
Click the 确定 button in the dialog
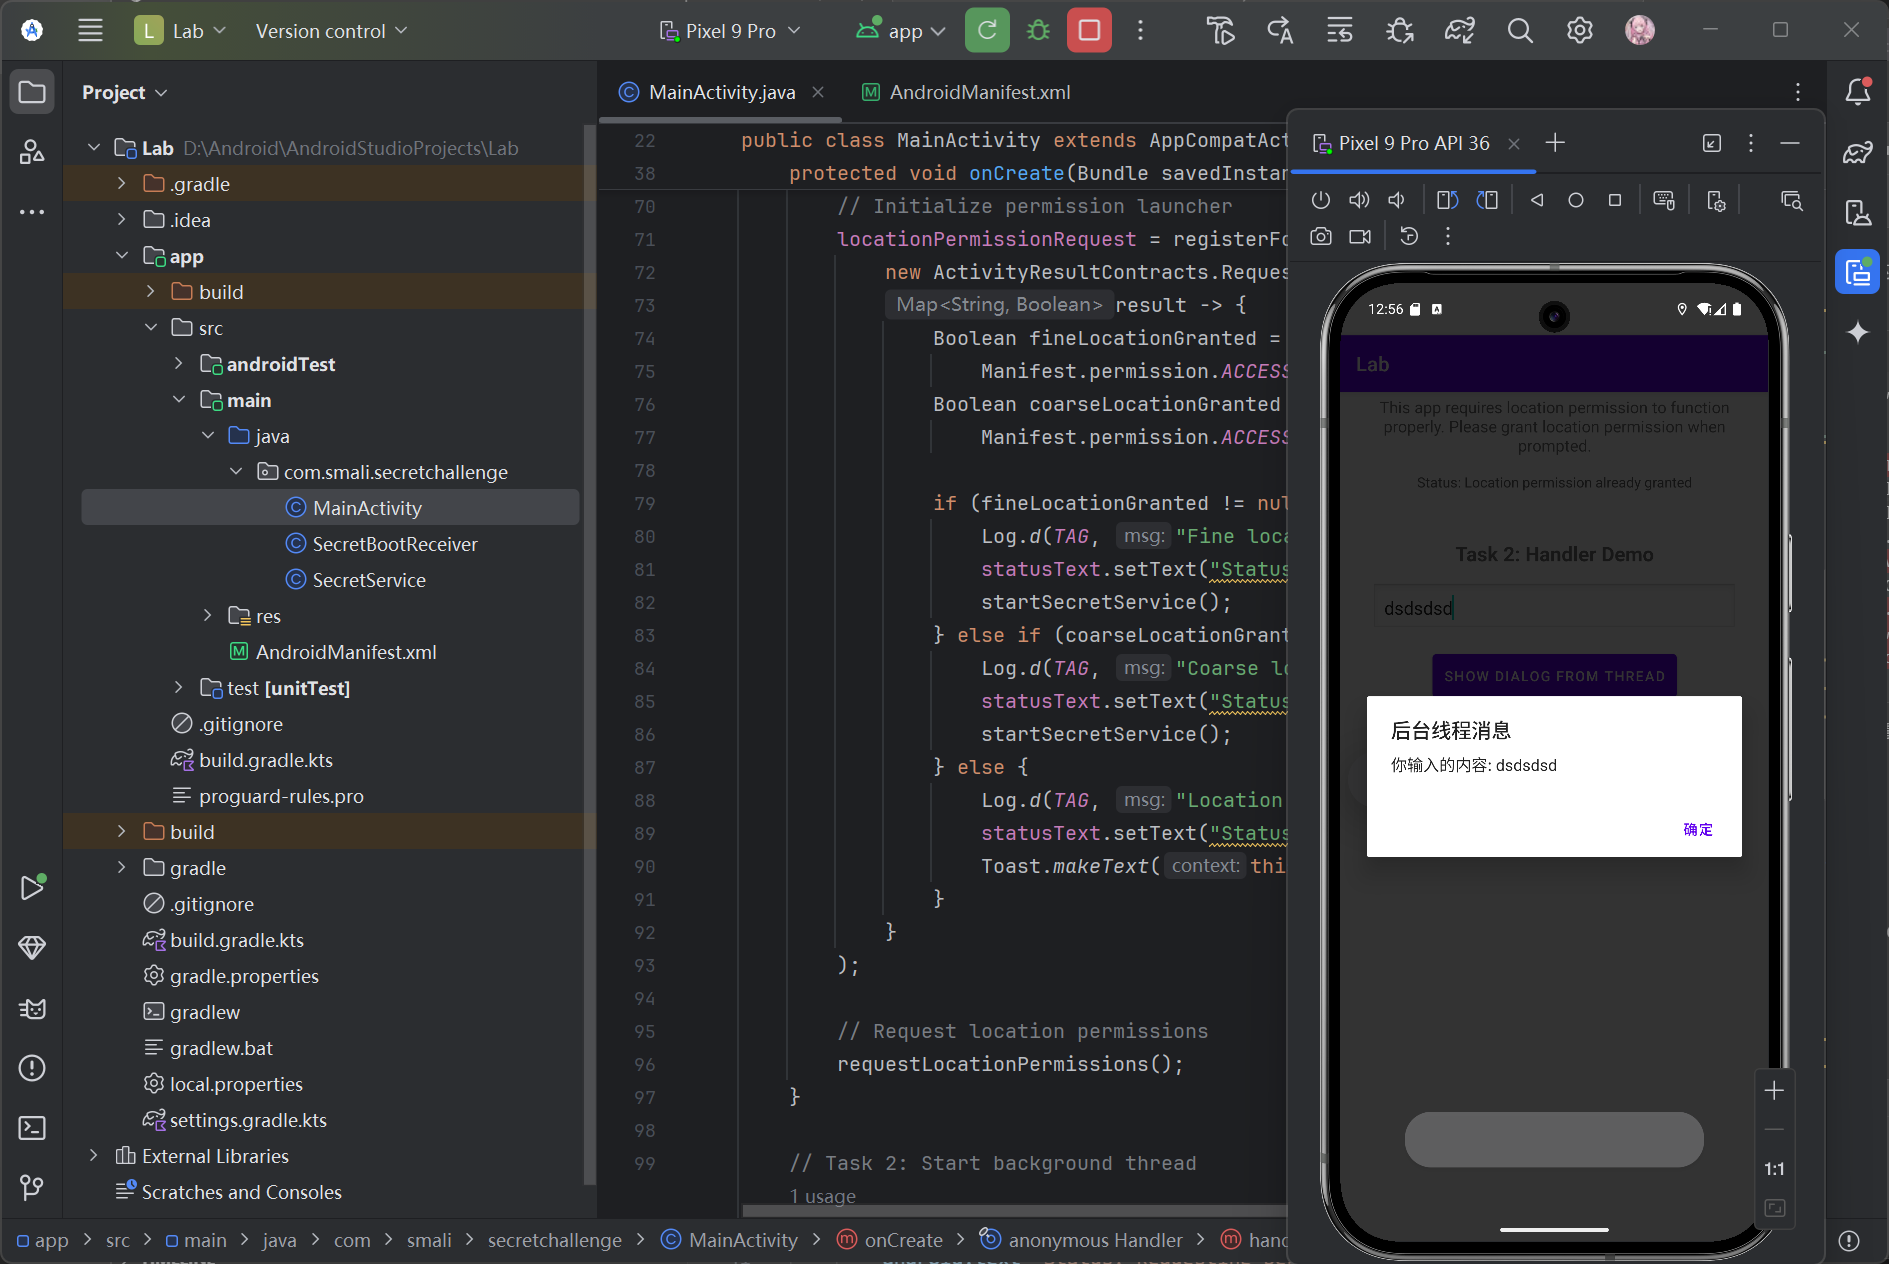1697,829
